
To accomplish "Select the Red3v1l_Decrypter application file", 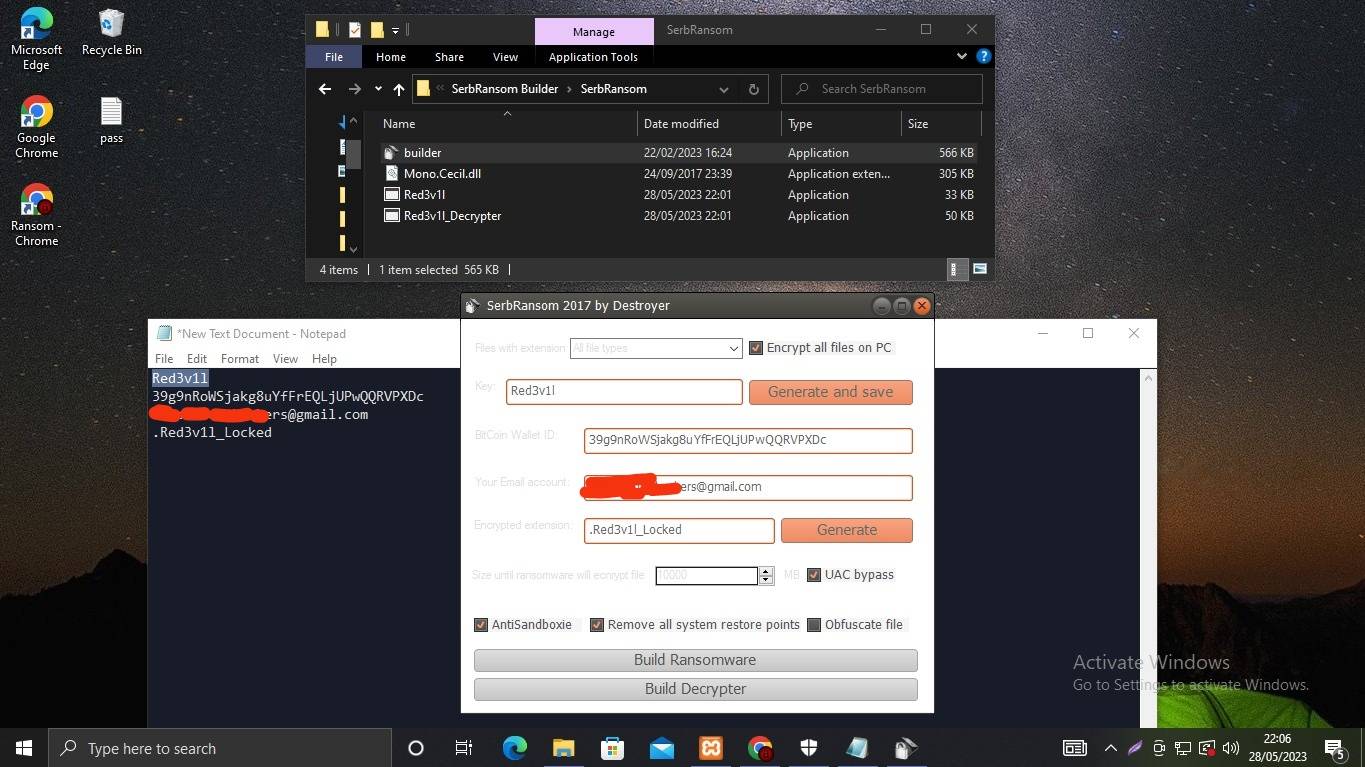I will [x=678, y=216].
